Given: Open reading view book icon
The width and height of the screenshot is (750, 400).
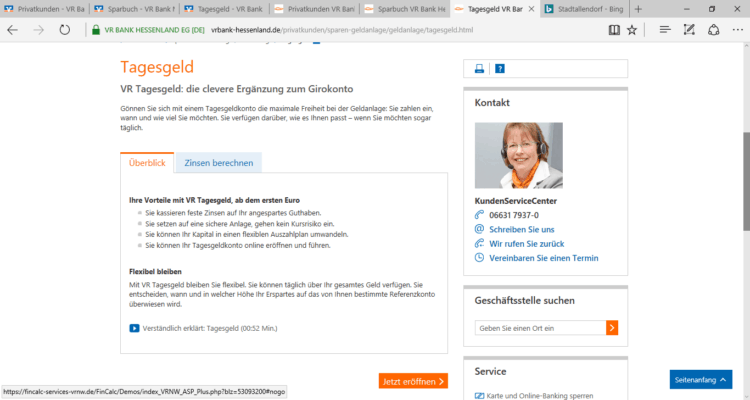Looking at the screenshot, I should click(614, 30).
